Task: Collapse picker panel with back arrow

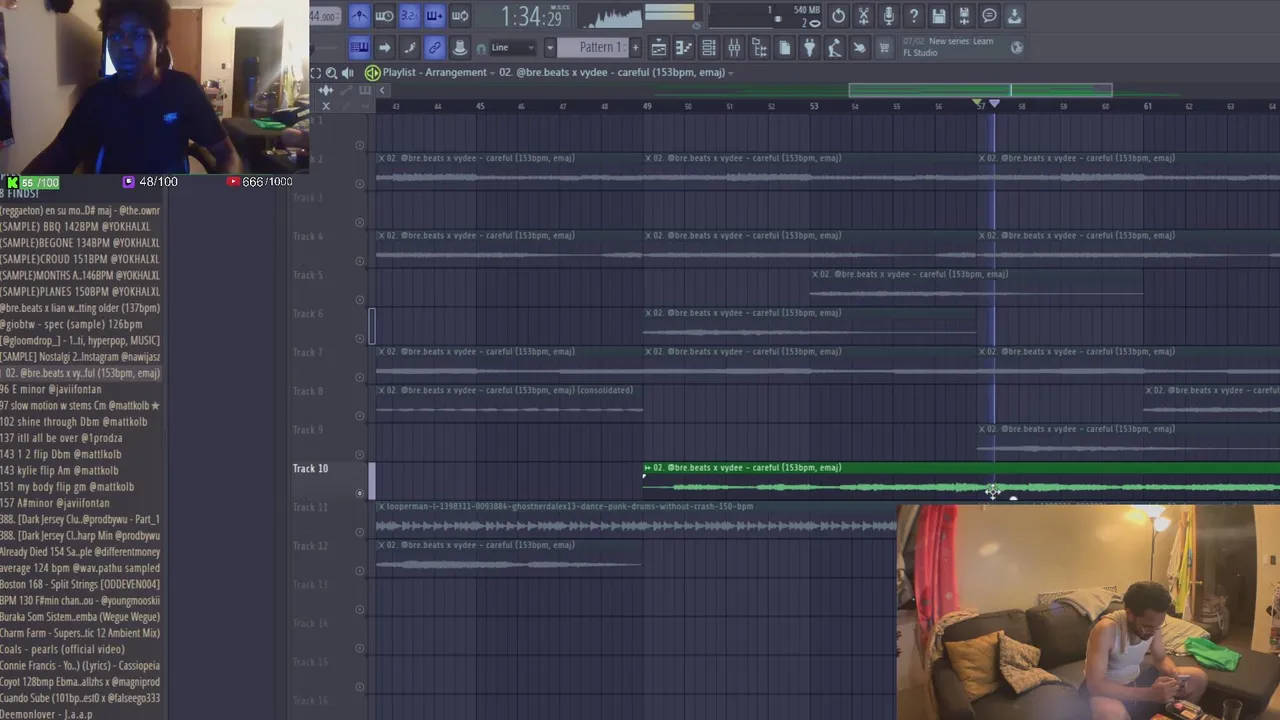Action: tap(382, 91)
